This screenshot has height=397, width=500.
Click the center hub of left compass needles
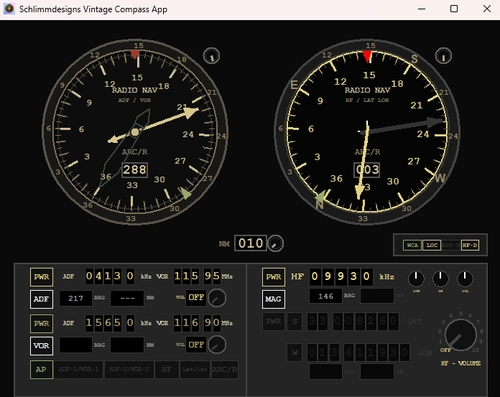click(x=135, y=132)
